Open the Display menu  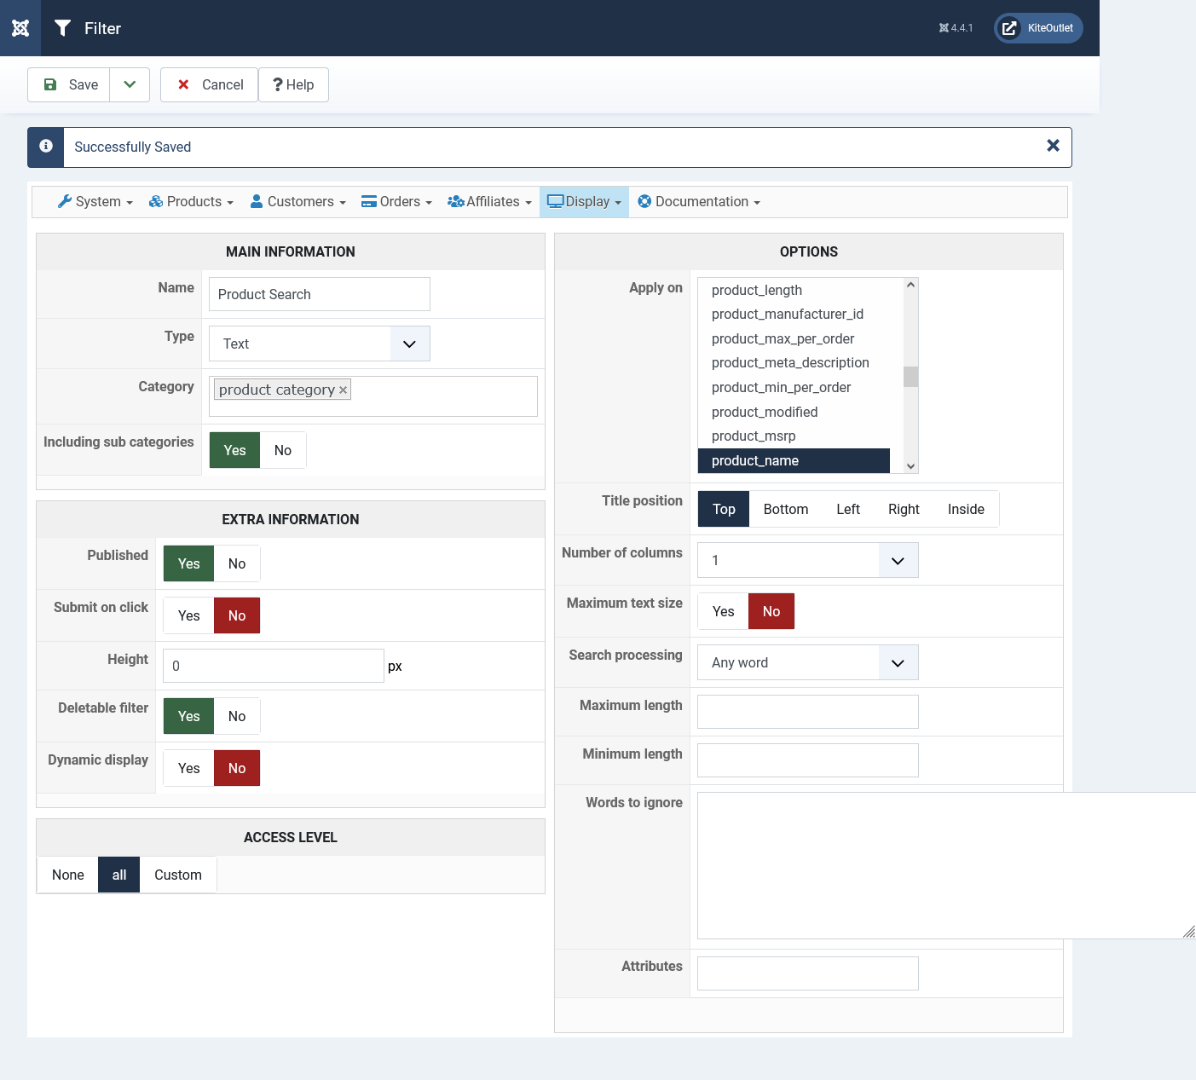pyautogui.click(x=584, y=201)
